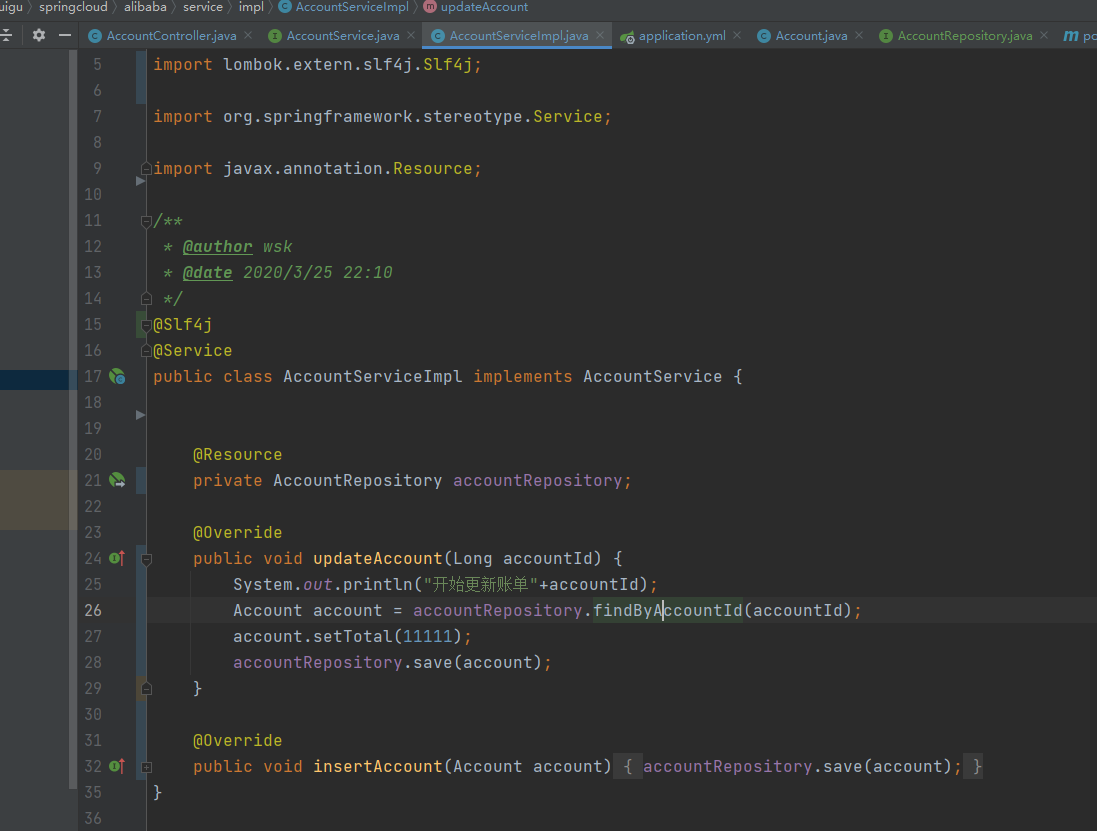This screenshot has width=1097, height=831.
Task: Toggle fold marker at Javadoc end line 14
Action: 146,299
